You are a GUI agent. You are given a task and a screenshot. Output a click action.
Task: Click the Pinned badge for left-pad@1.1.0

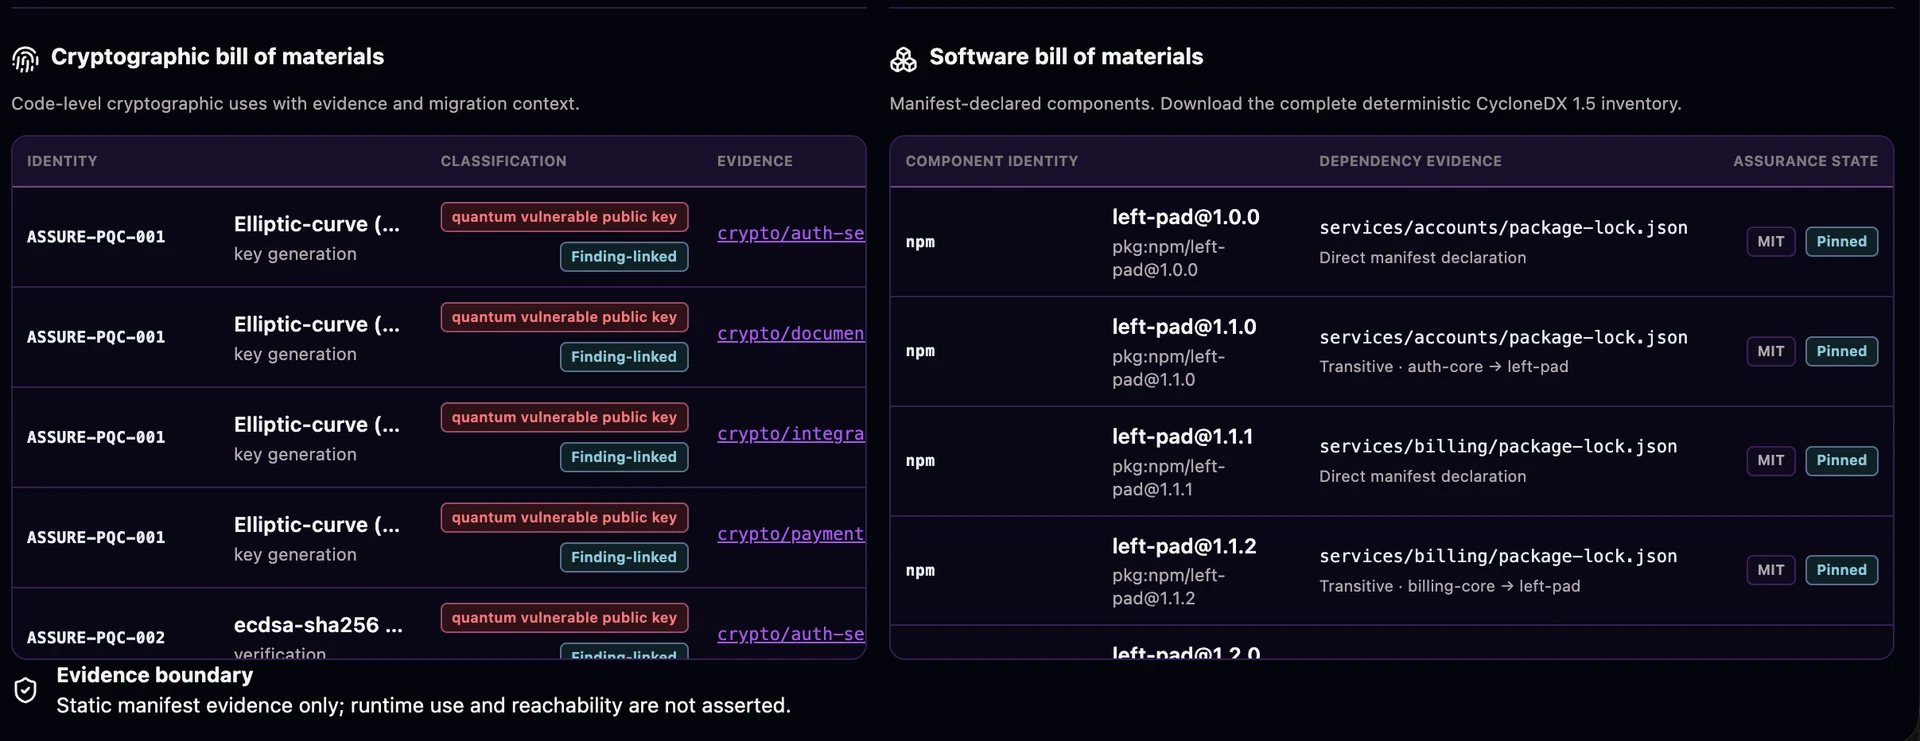click(x=1841, y=351)
